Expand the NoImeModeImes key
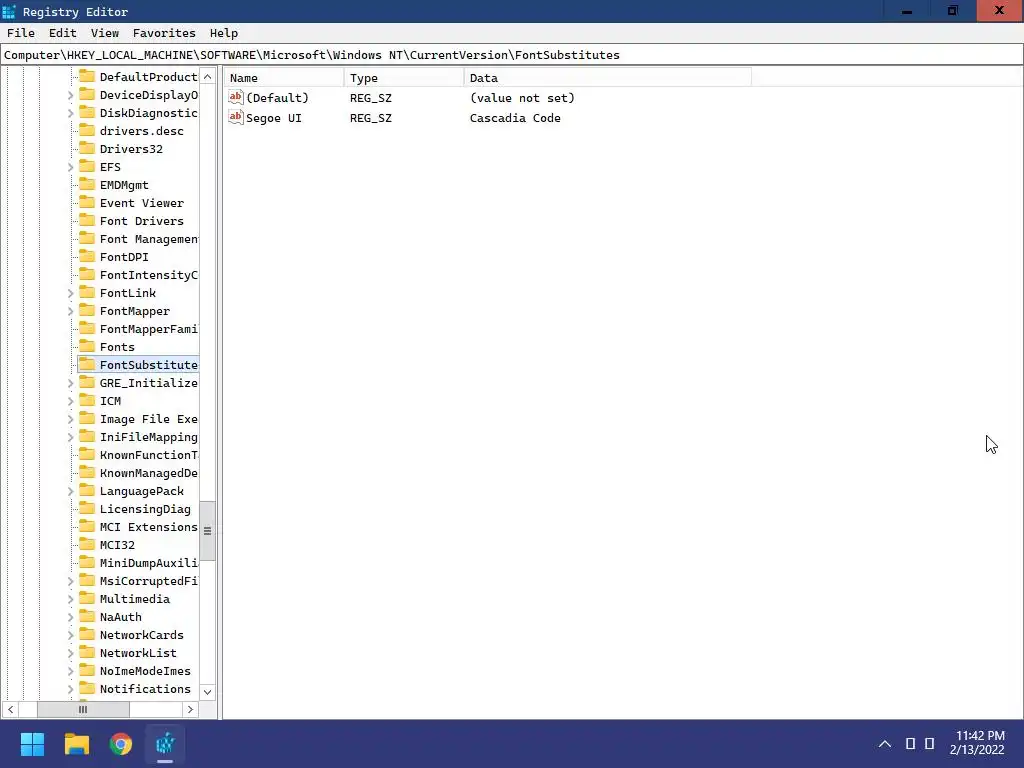This screenshot has height=768, width=1024. 71,671
